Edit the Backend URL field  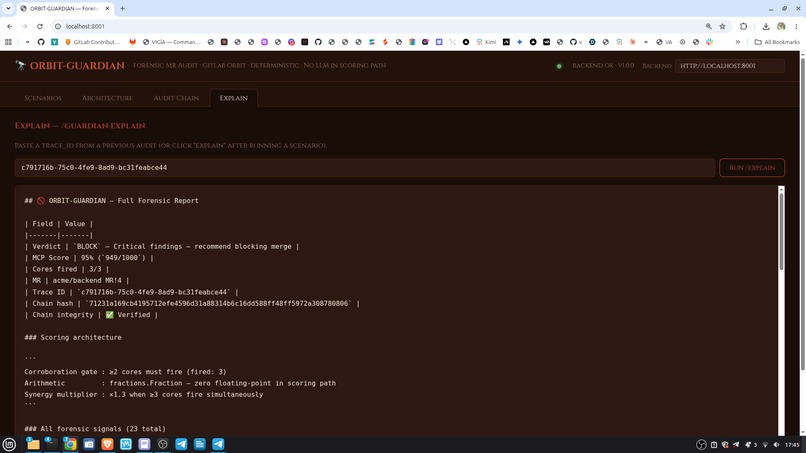pos(729,66)
